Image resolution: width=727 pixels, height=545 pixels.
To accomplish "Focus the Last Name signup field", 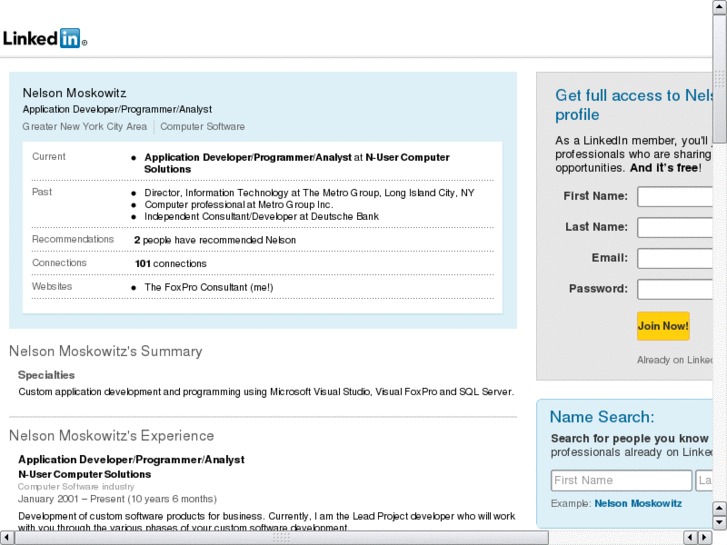I will click(675, 228).
